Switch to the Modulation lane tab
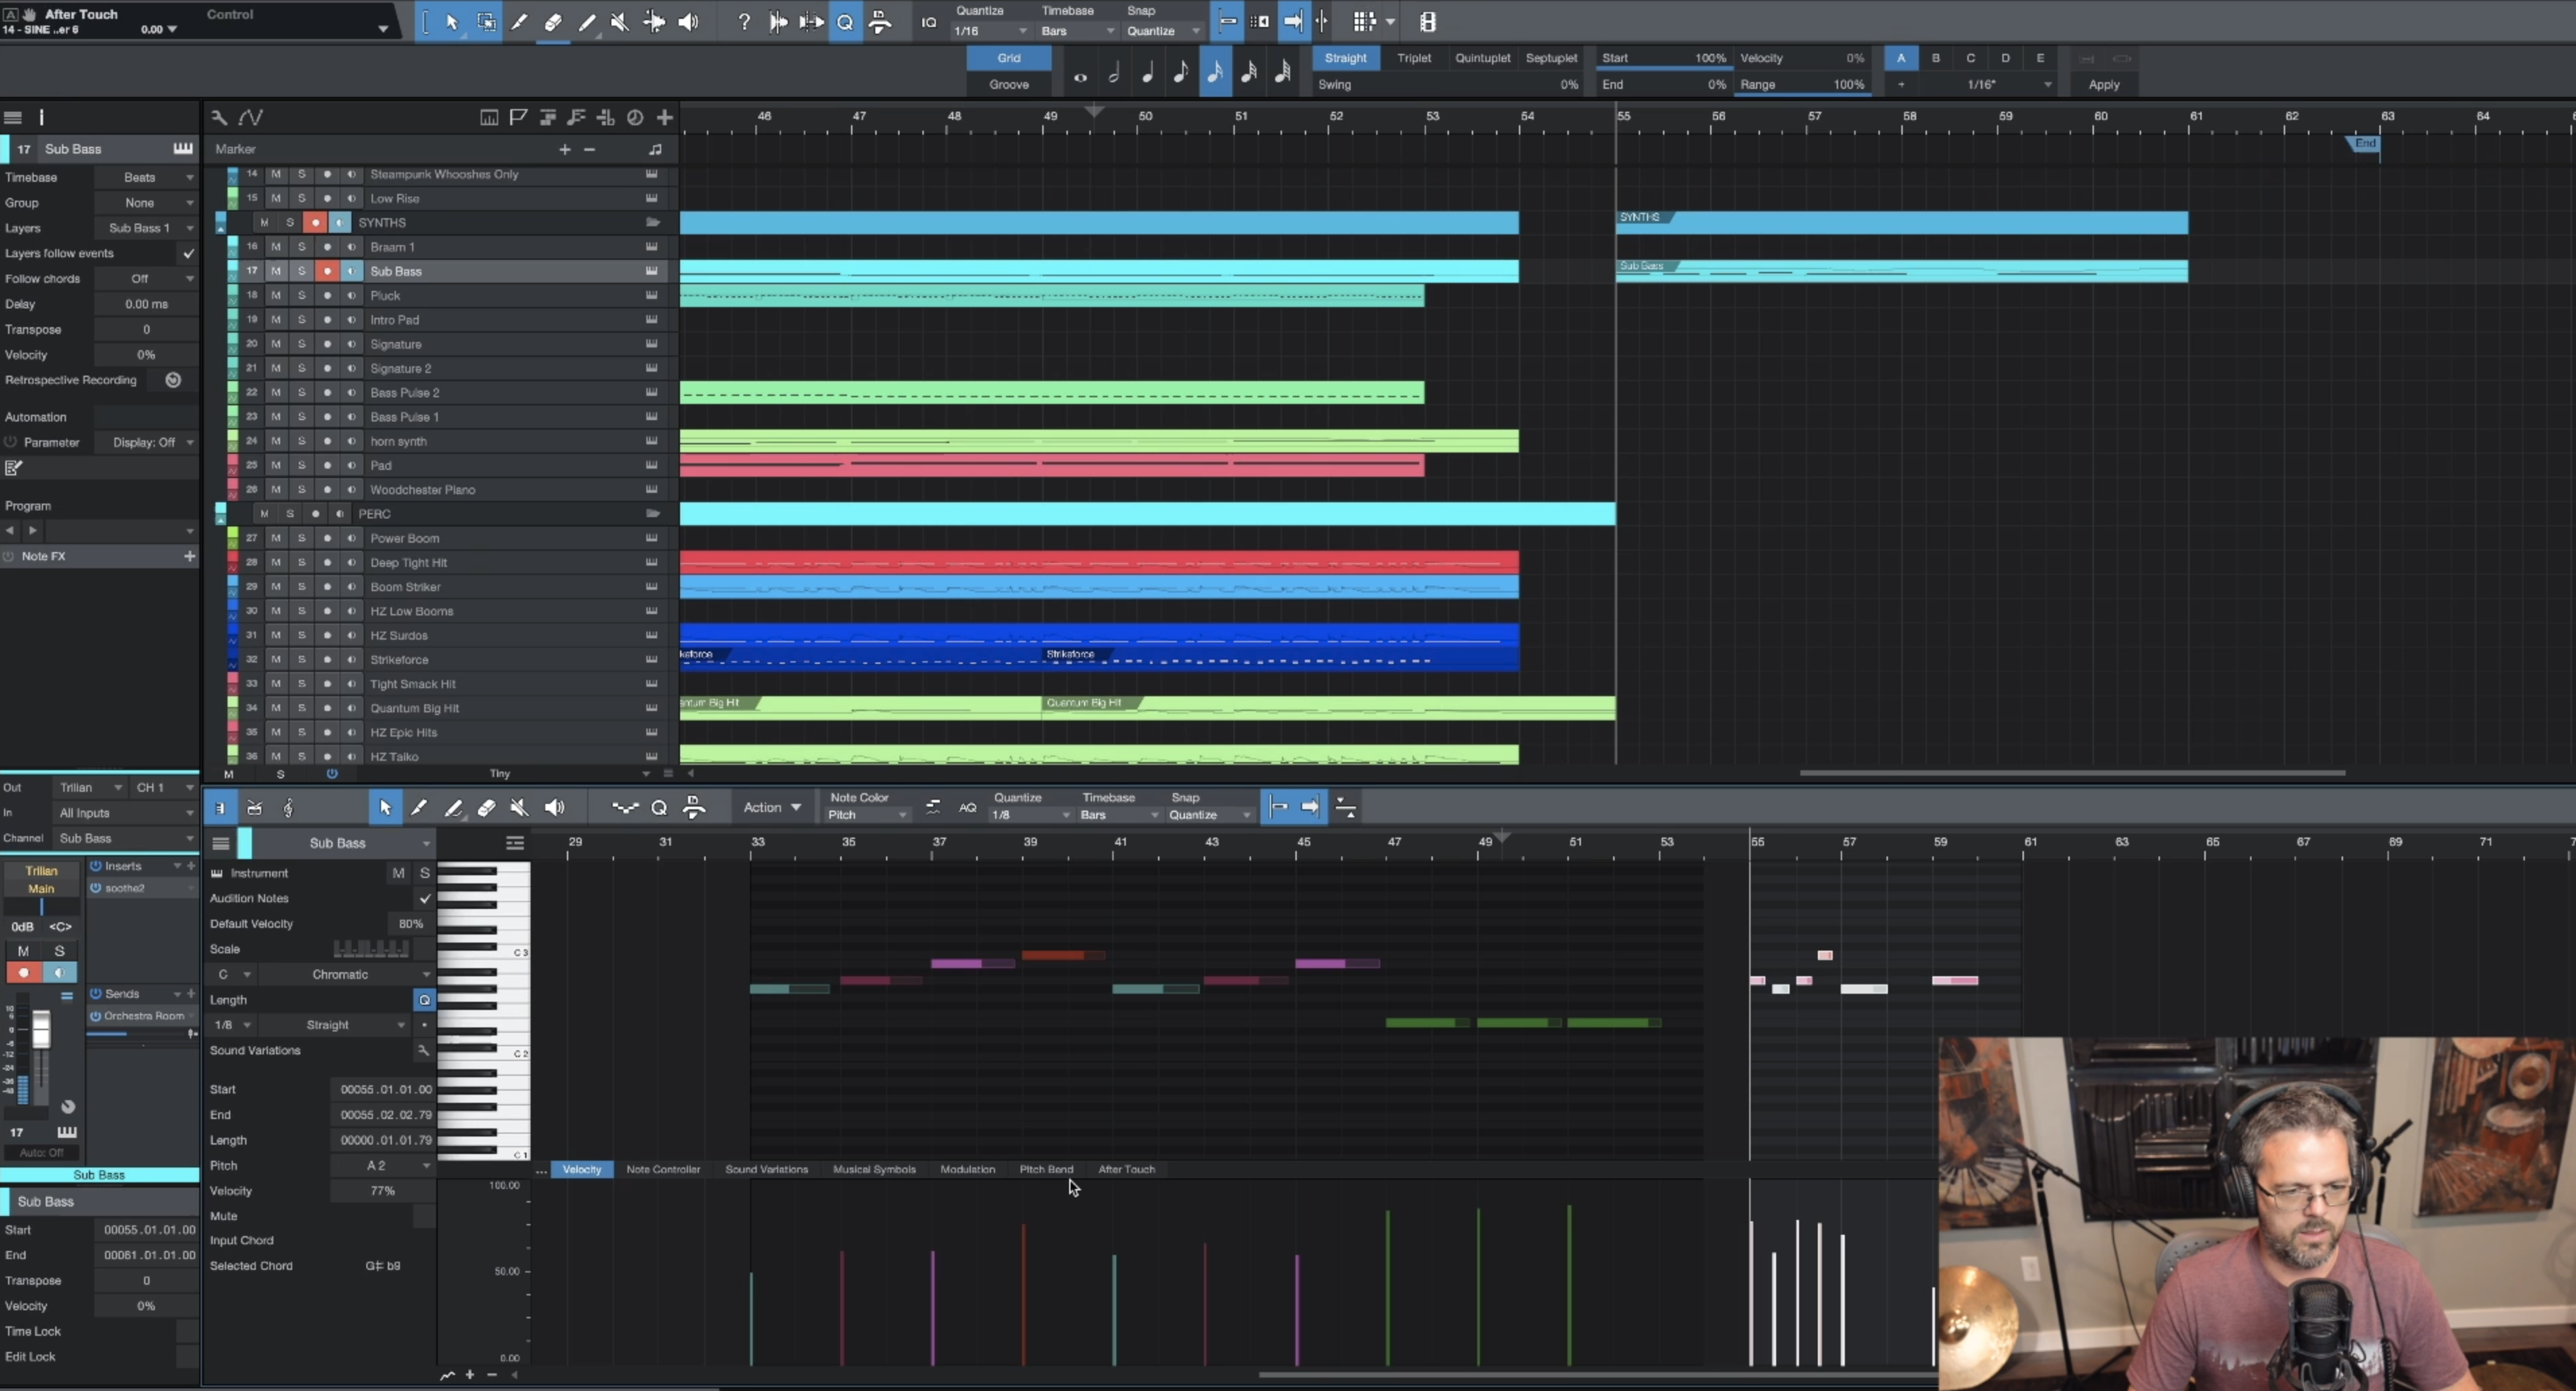 point(967,1169)
